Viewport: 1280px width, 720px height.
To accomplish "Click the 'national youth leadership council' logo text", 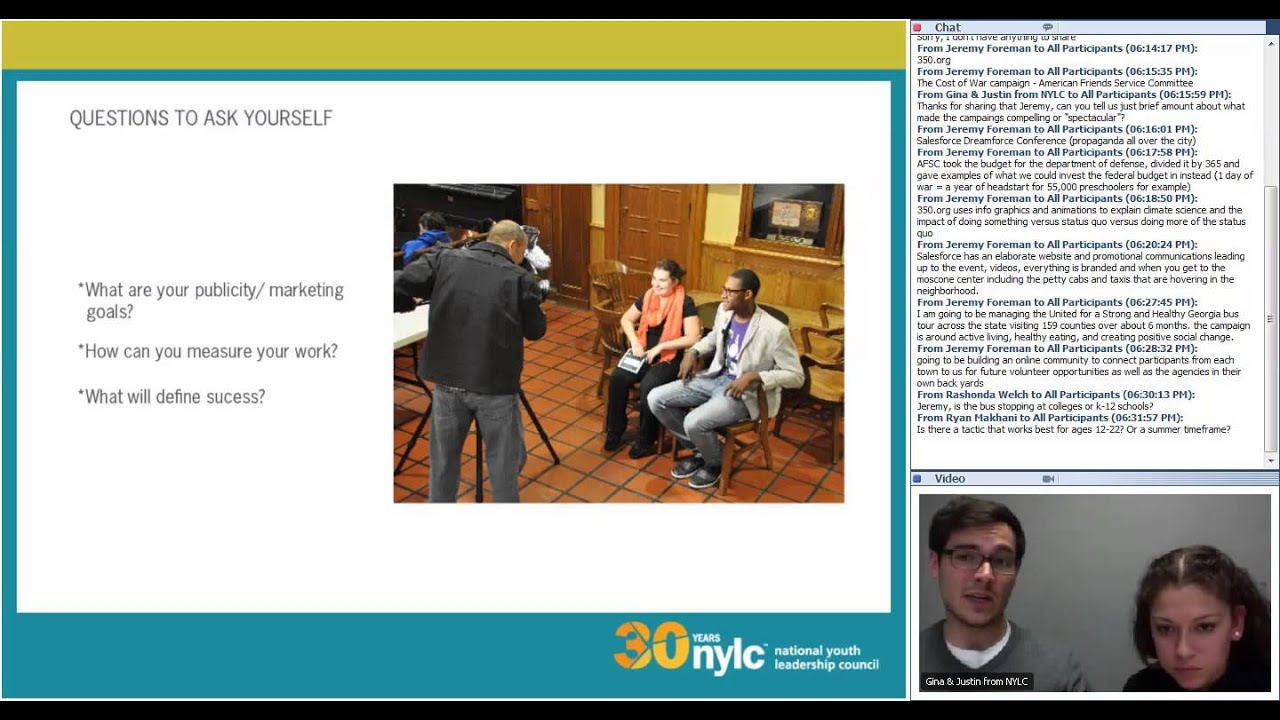I will [x=826, y=657].
